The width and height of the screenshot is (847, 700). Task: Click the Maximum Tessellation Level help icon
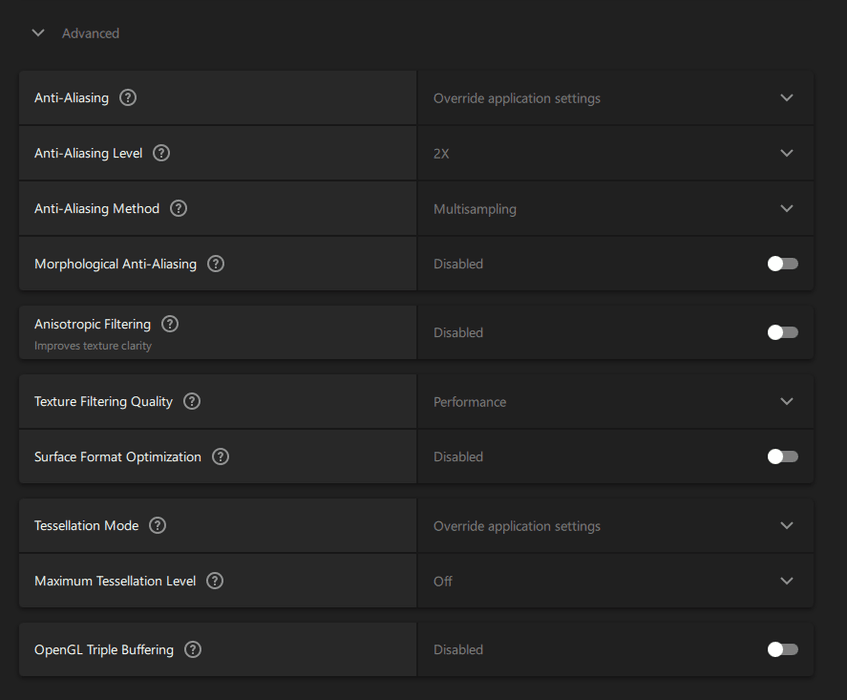pyautogui.click(x=215, y=581)
